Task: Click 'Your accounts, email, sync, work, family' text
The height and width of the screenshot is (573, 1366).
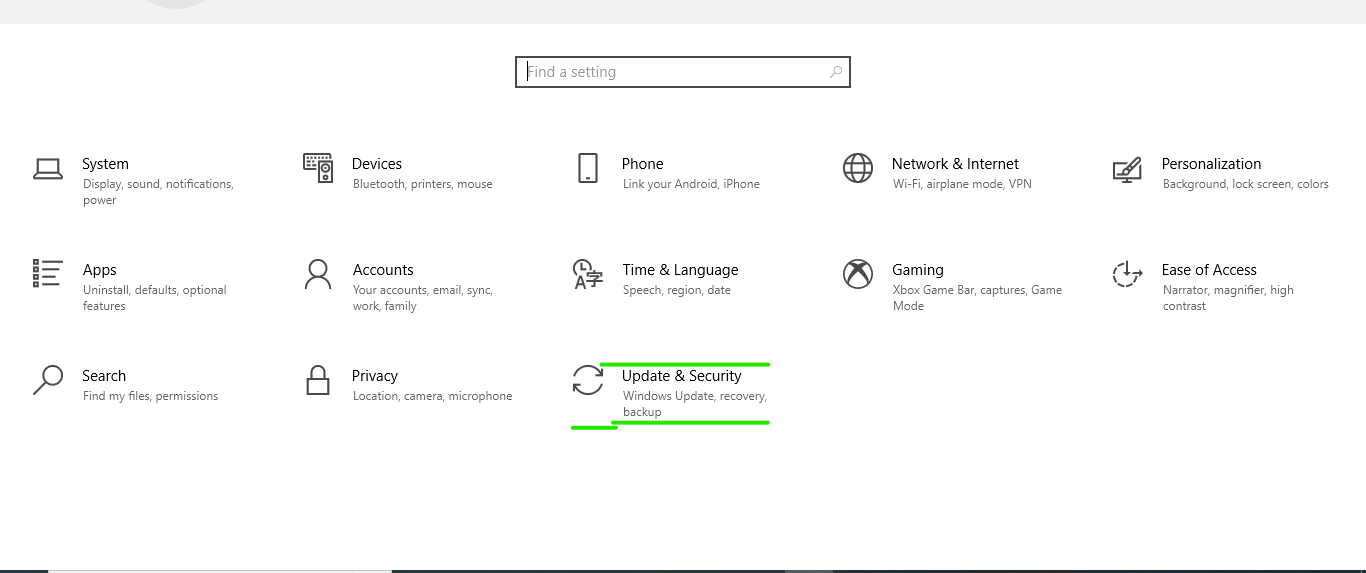Action: point(423,298)
